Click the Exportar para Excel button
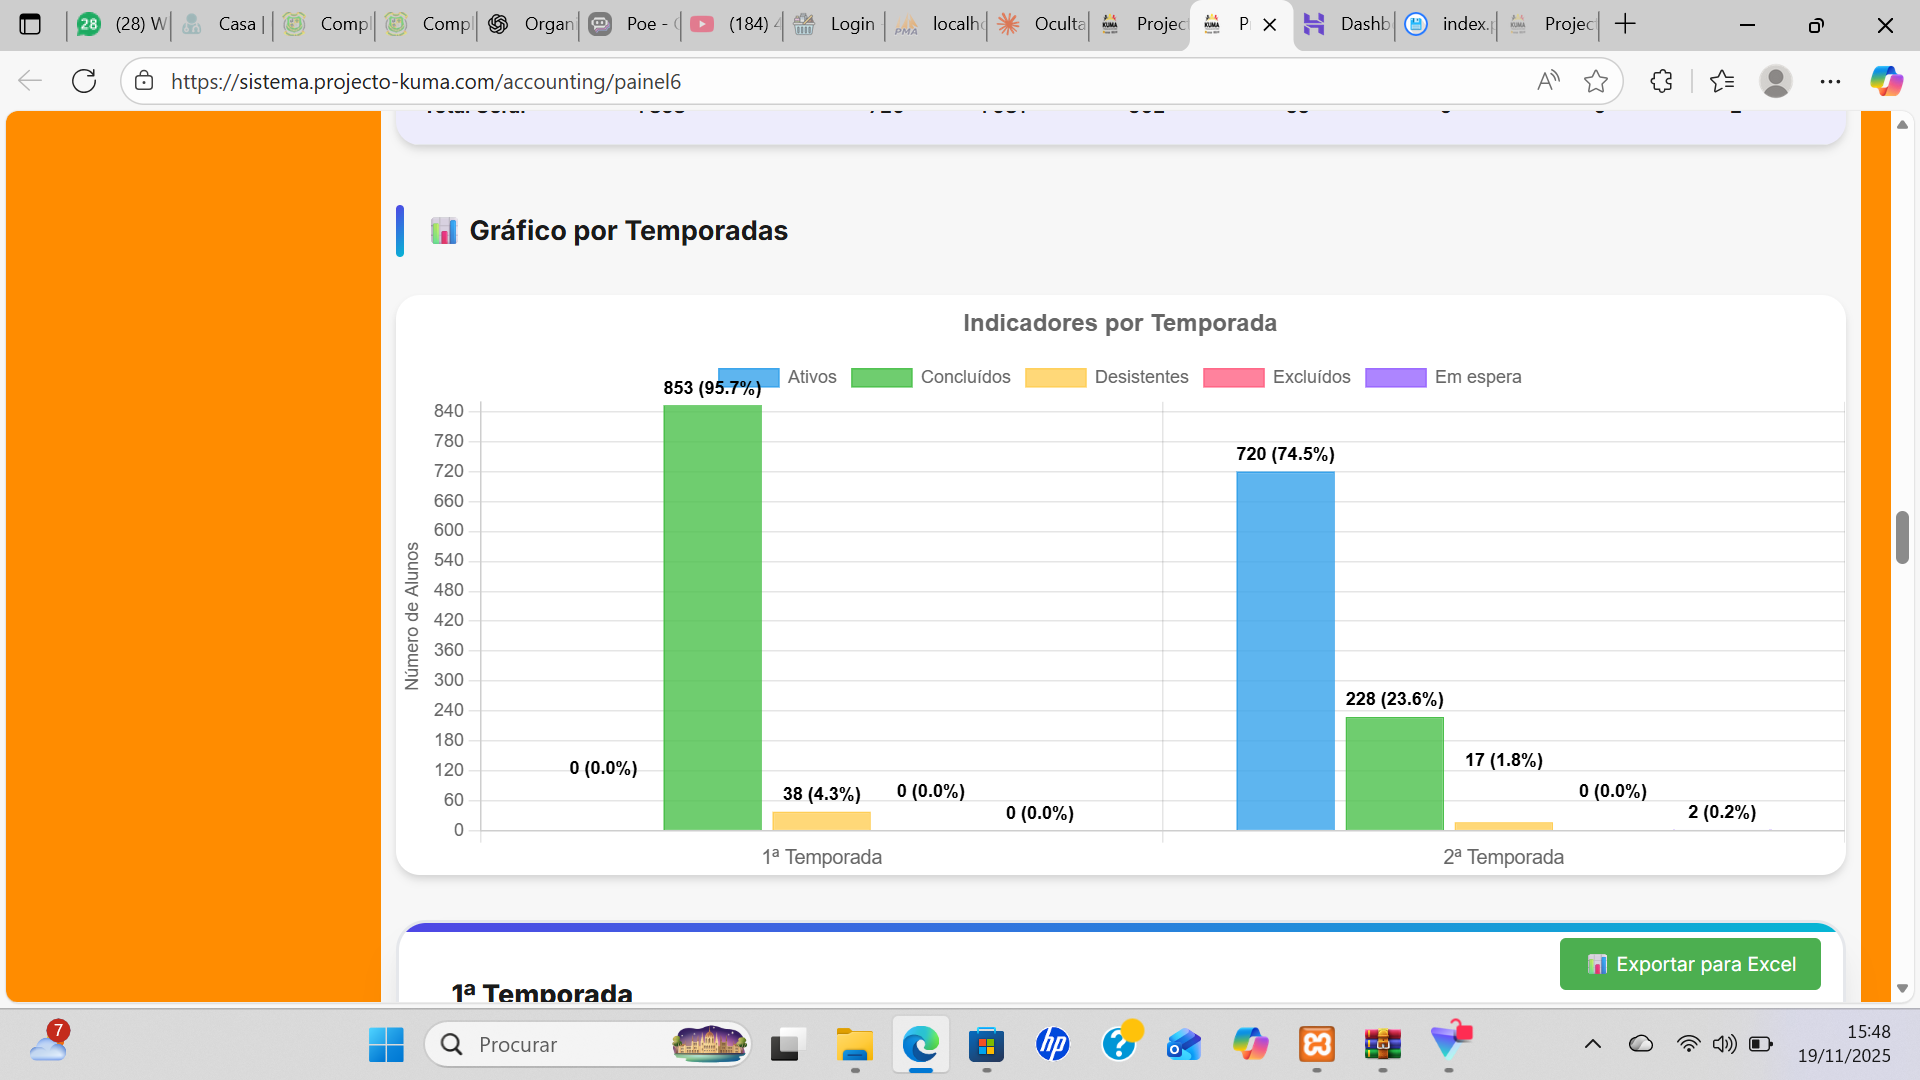Image resolution: width=1920 pixels, height=1080 pixels. pos(1690,964)
